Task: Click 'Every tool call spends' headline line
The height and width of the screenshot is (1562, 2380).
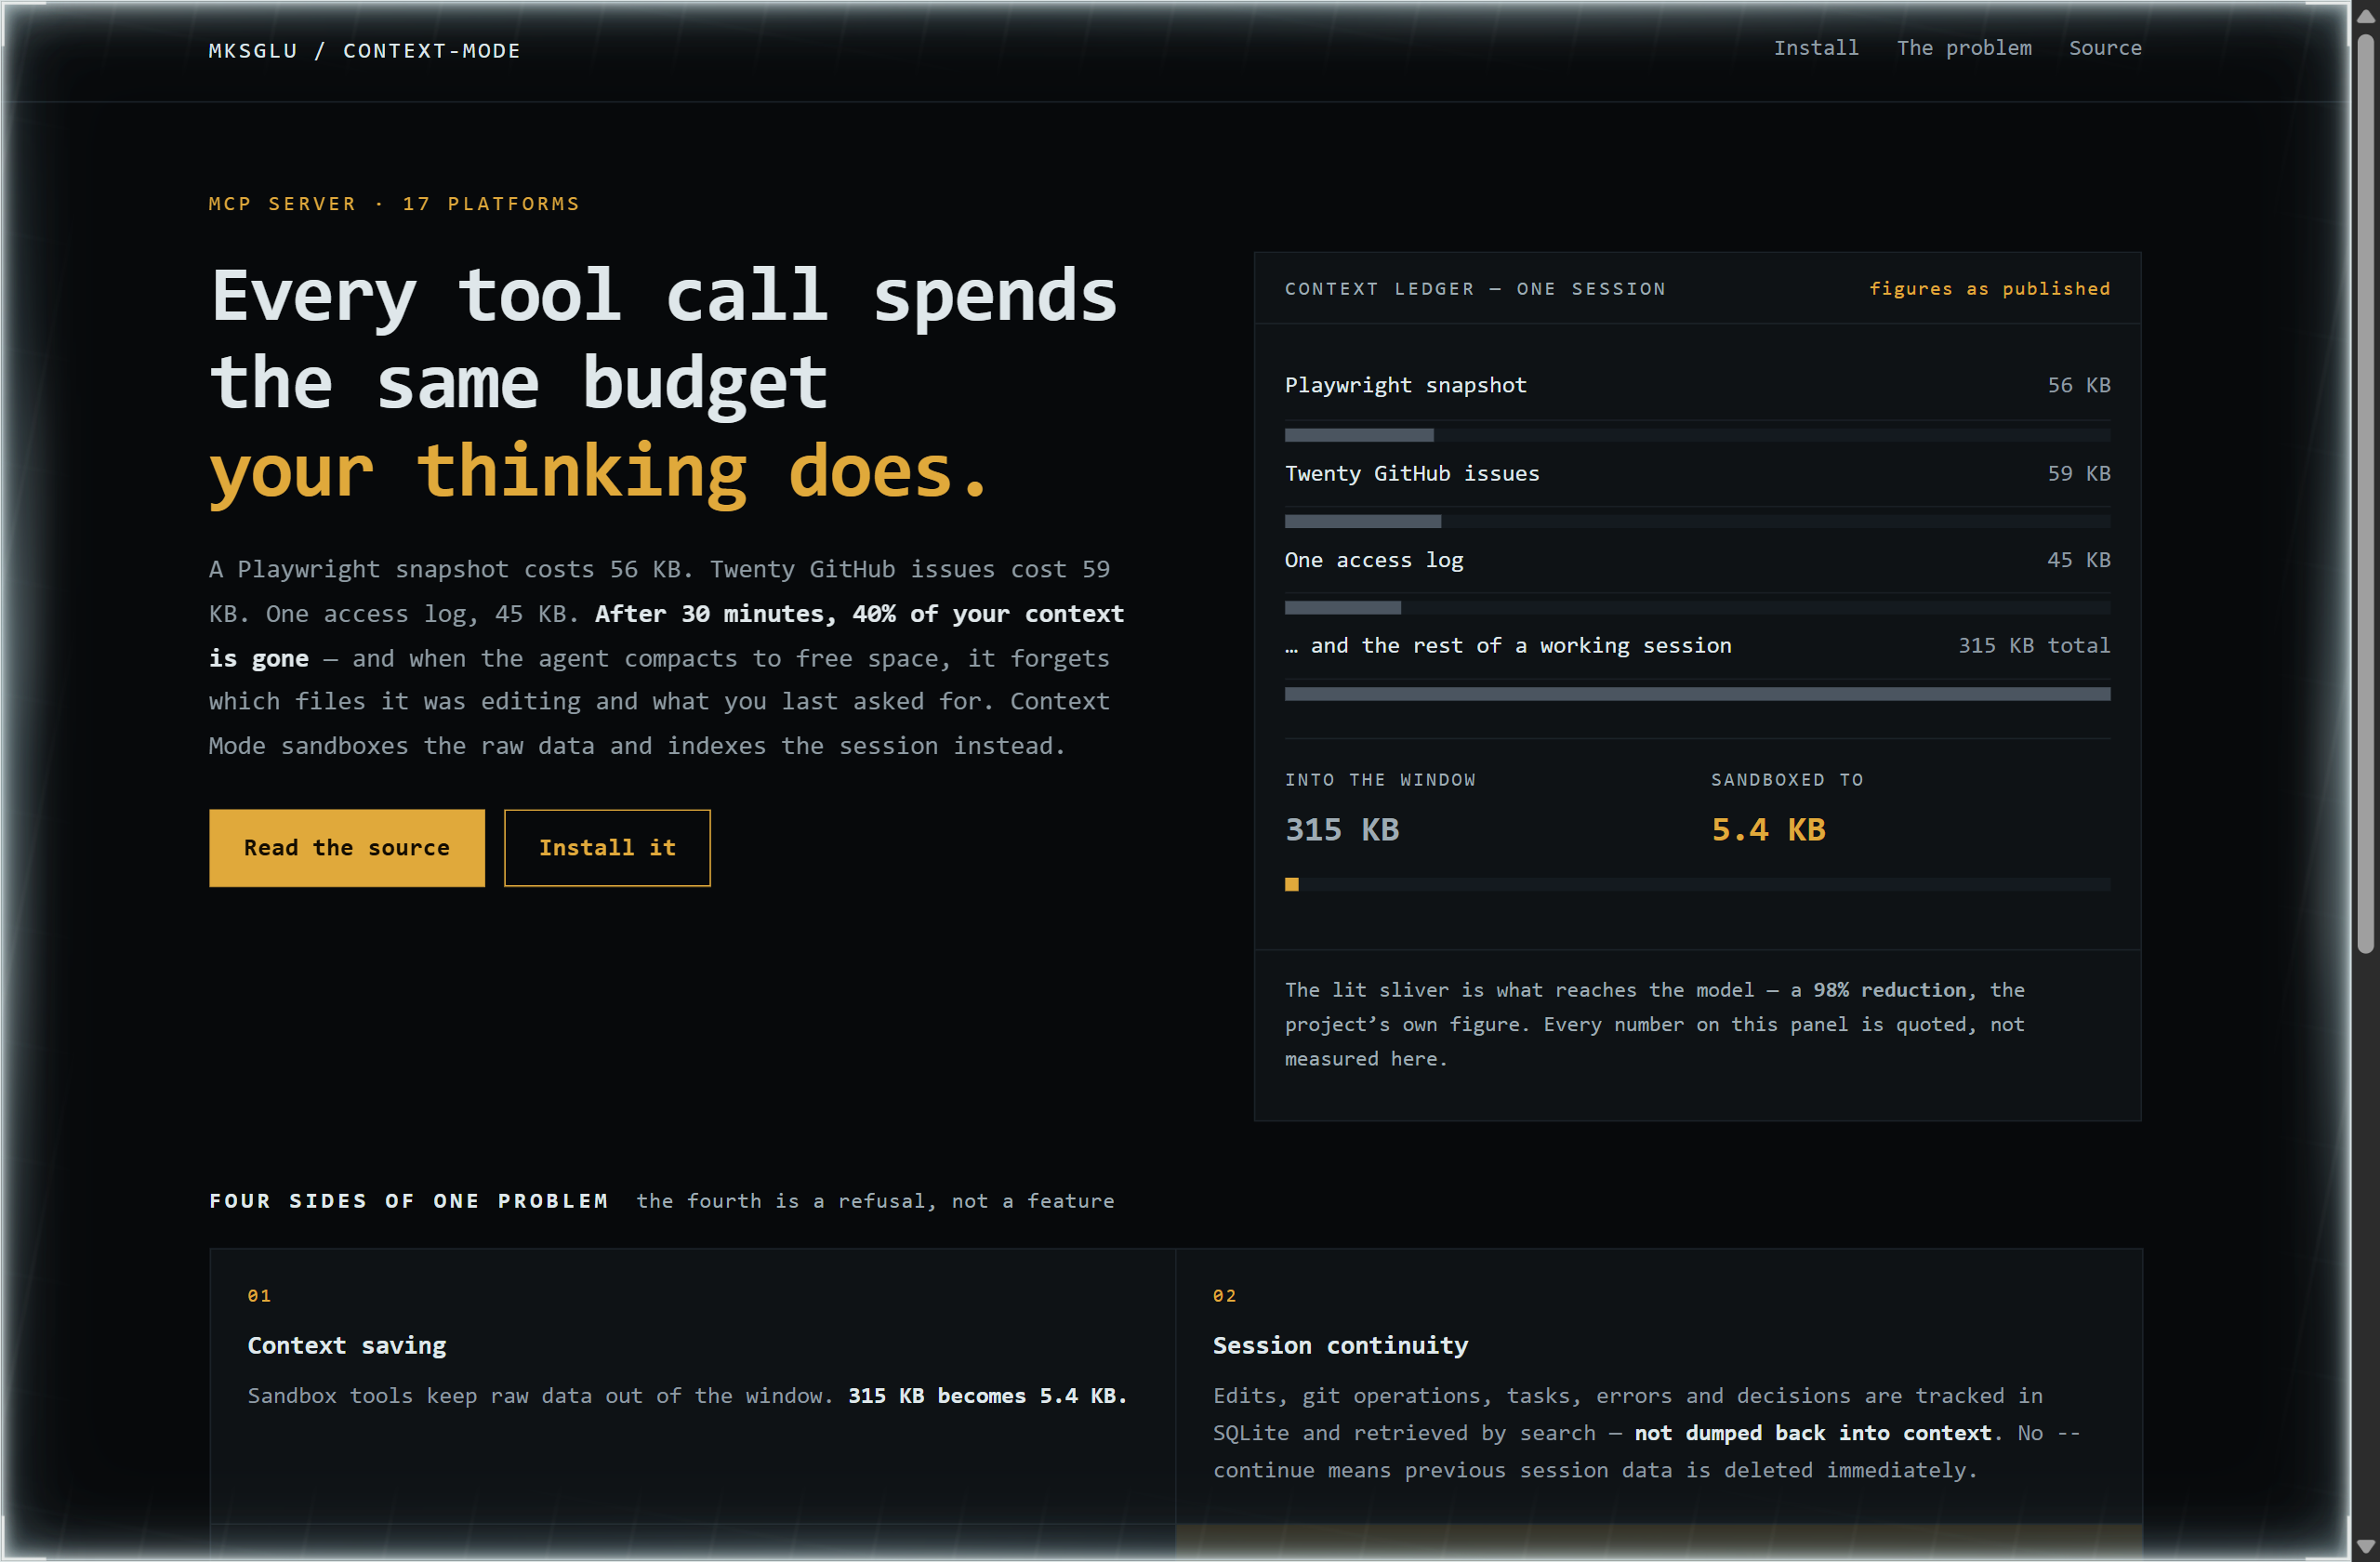Action: click(x=663, y=297)
